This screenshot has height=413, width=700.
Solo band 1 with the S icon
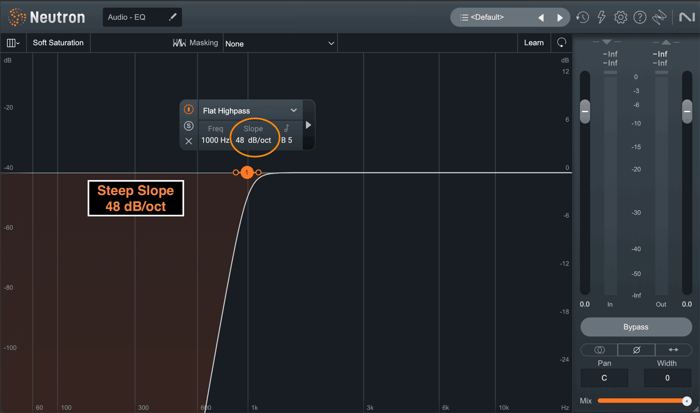click(189, 126)
